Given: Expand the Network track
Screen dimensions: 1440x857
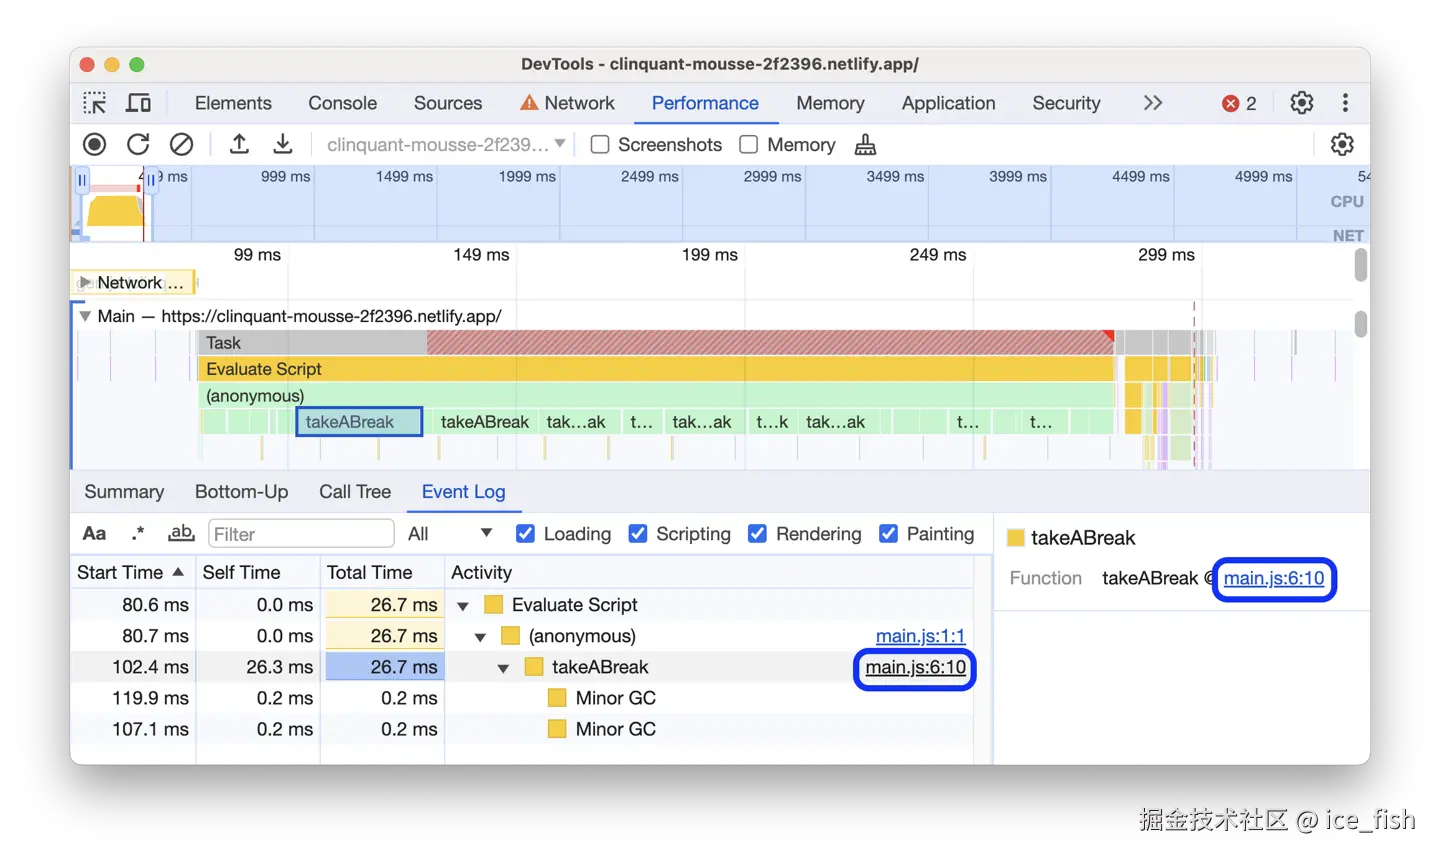Looking at the screenshot, I should 86,283.
